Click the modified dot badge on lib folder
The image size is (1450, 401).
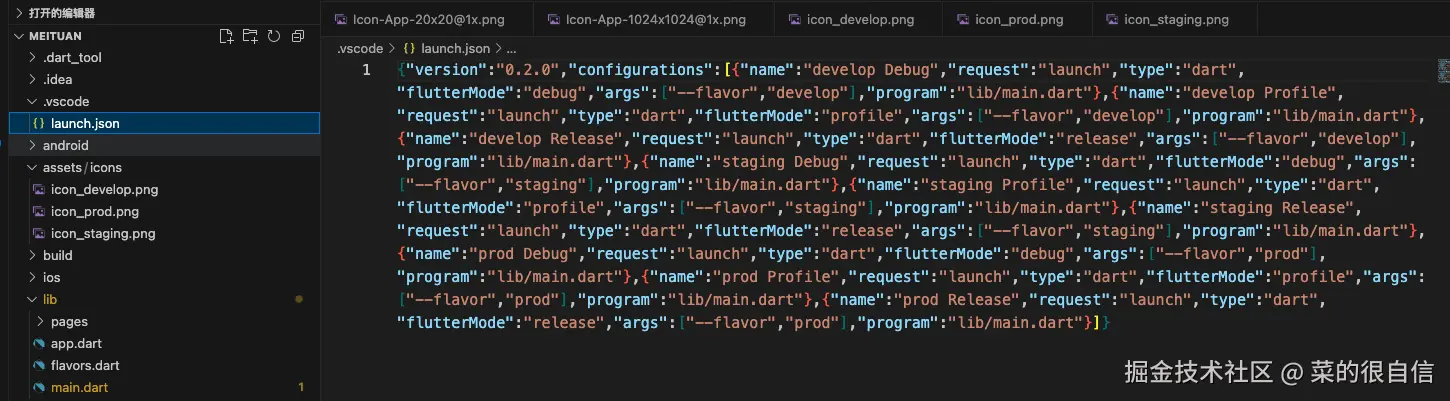(x=298, y=300)
